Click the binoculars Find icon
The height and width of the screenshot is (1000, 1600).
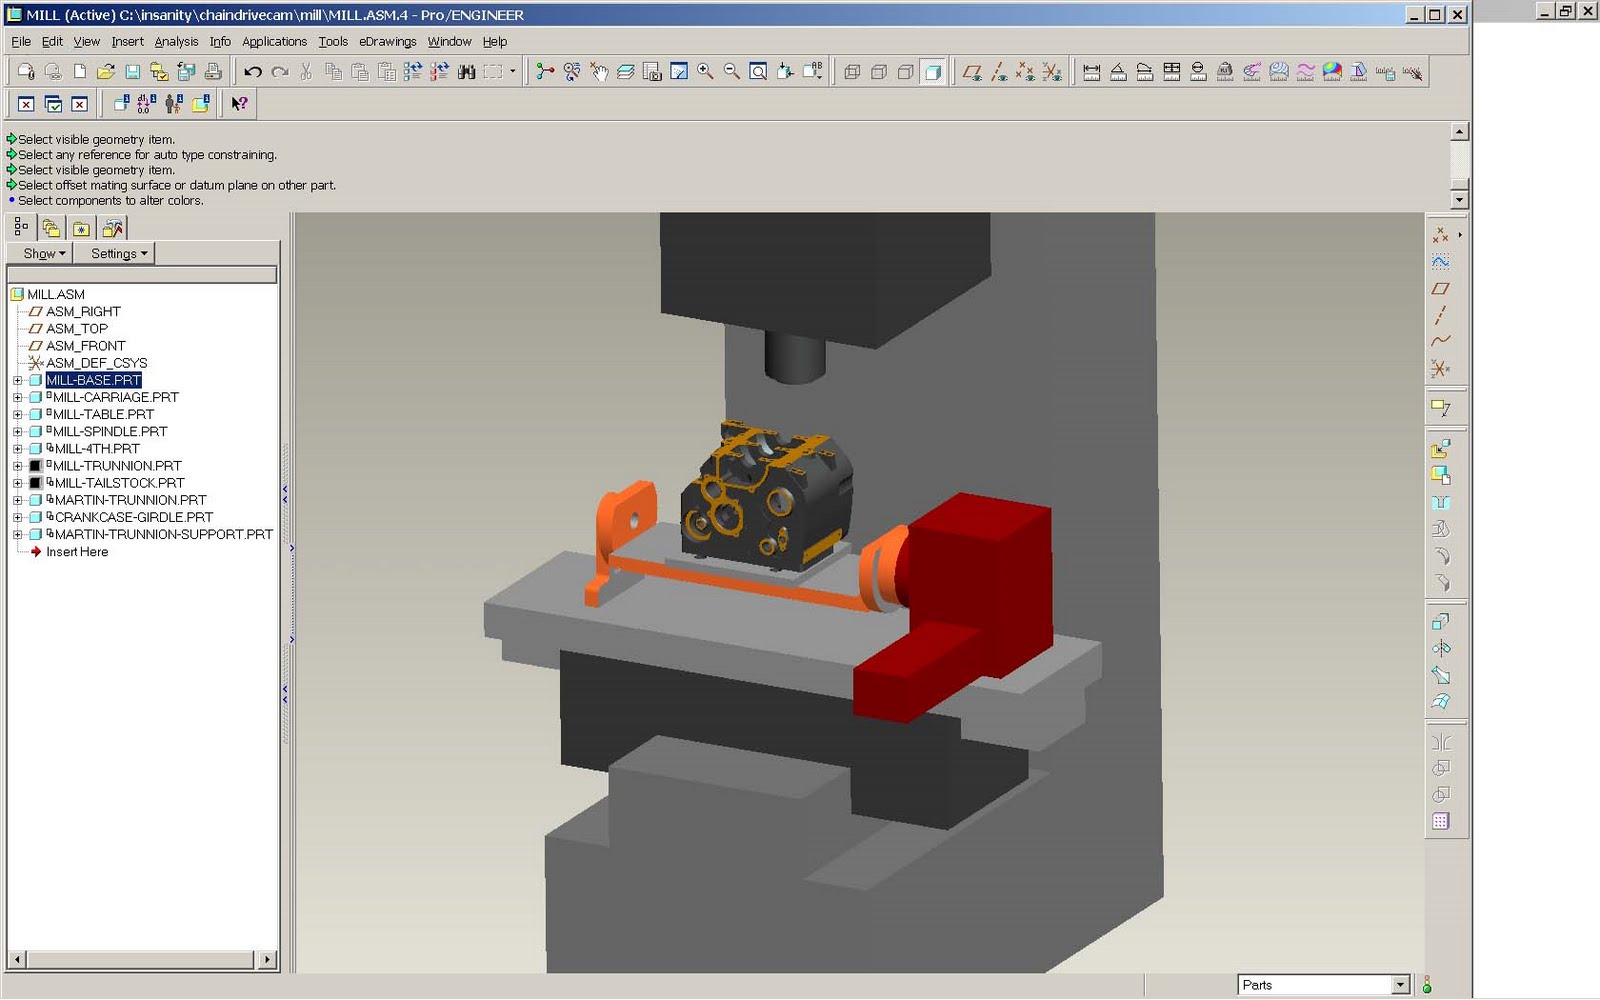pyautogui.click(x=466, y=72)
